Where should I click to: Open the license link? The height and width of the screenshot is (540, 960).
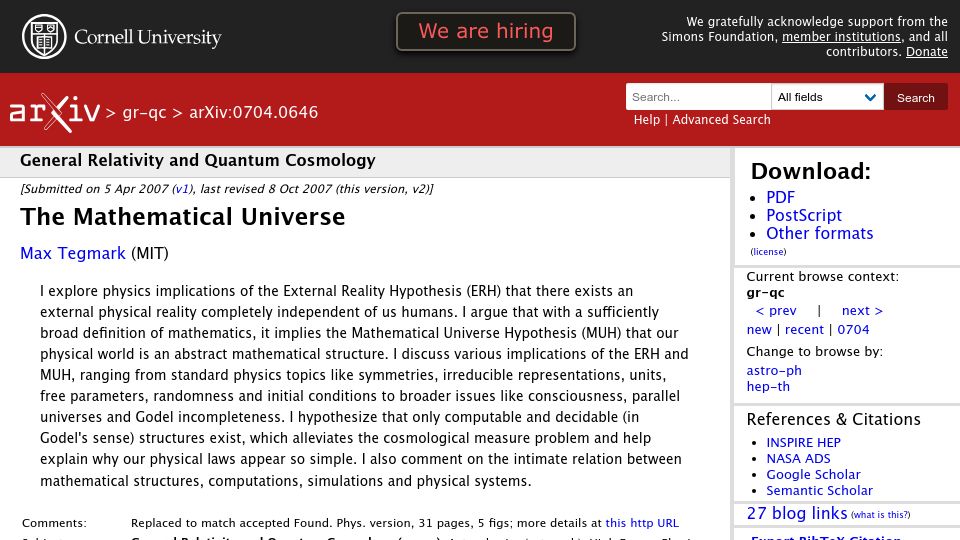[x=768, y=252]
